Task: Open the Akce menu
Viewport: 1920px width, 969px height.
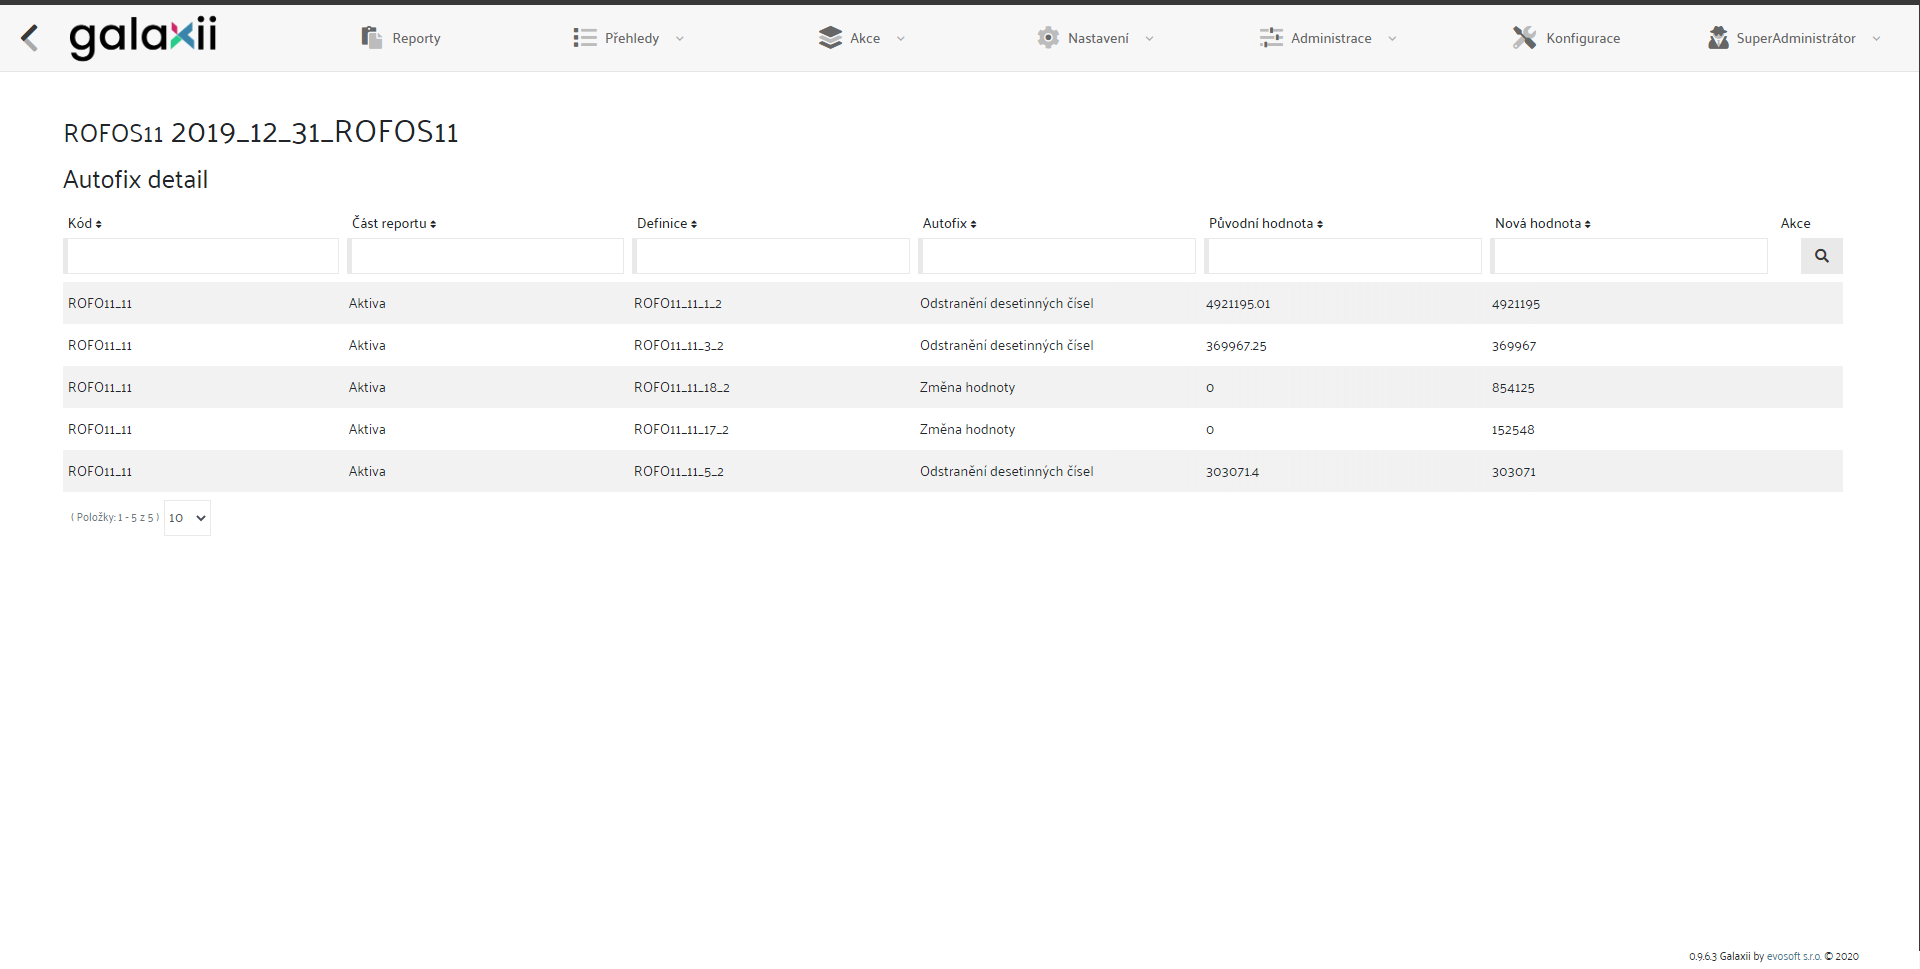Action: [865, 38]
